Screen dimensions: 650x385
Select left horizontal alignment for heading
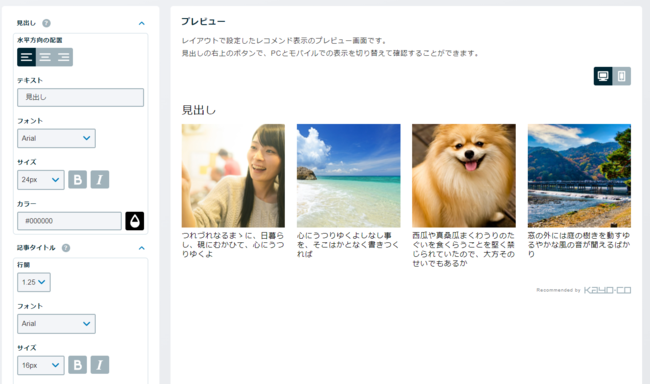tap(26, 57)
